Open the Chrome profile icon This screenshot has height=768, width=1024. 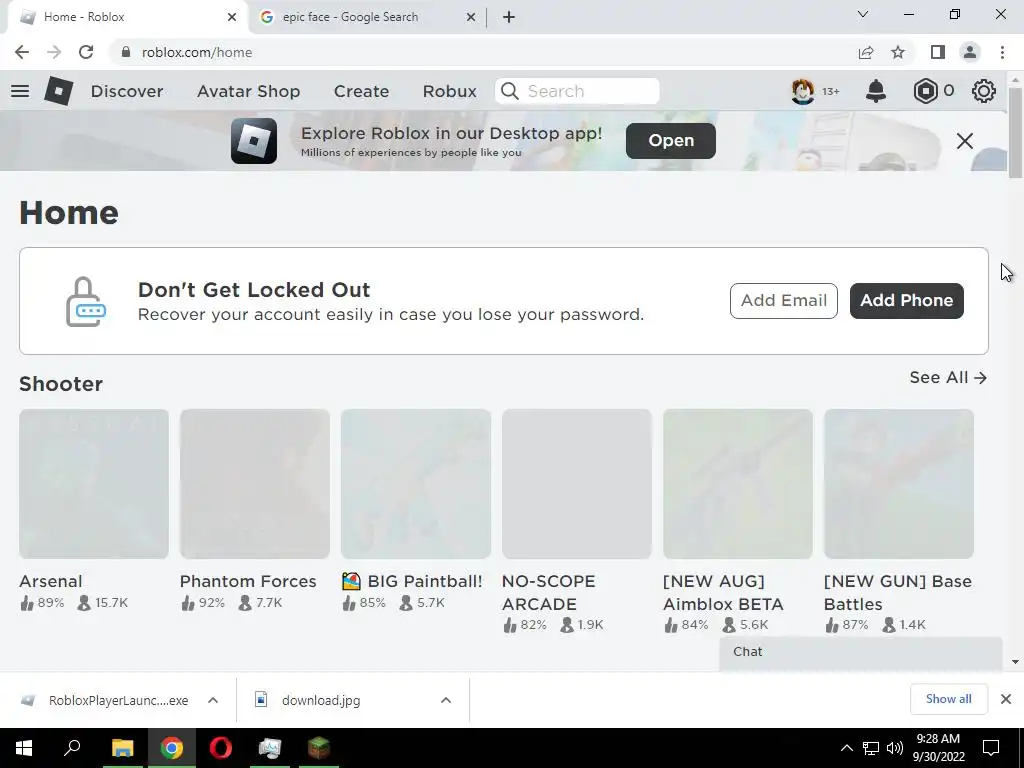point(970,52)
